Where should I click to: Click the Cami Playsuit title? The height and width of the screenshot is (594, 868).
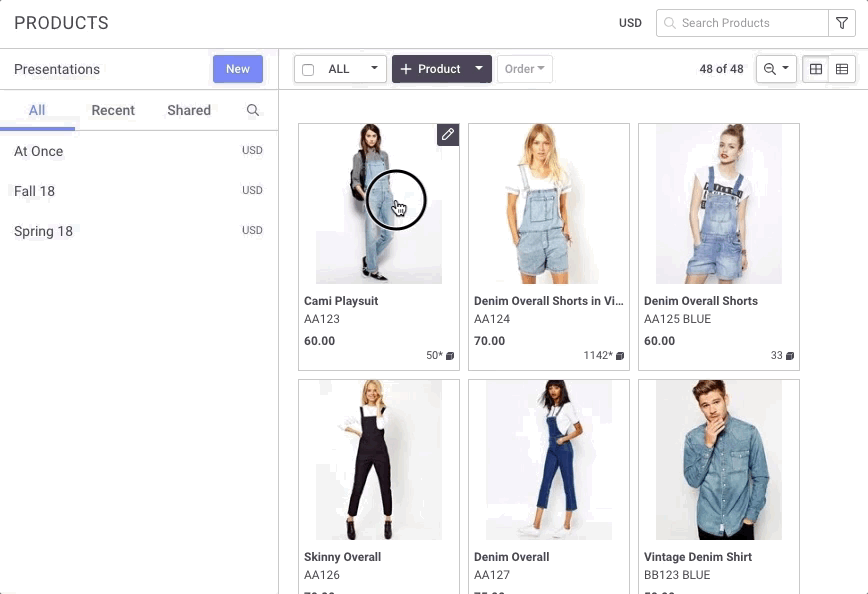point(341,301)
